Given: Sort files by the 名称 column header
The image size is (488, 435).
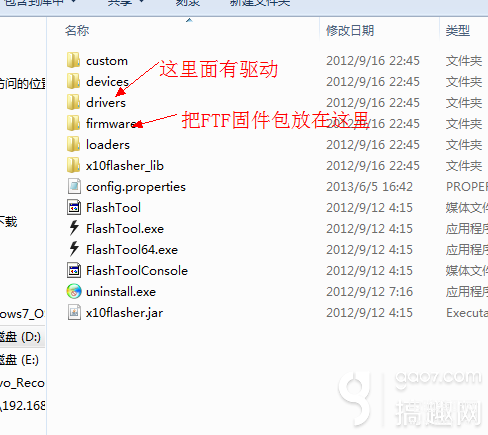Looking at the screenshot, I should click(x=77, y=31).
